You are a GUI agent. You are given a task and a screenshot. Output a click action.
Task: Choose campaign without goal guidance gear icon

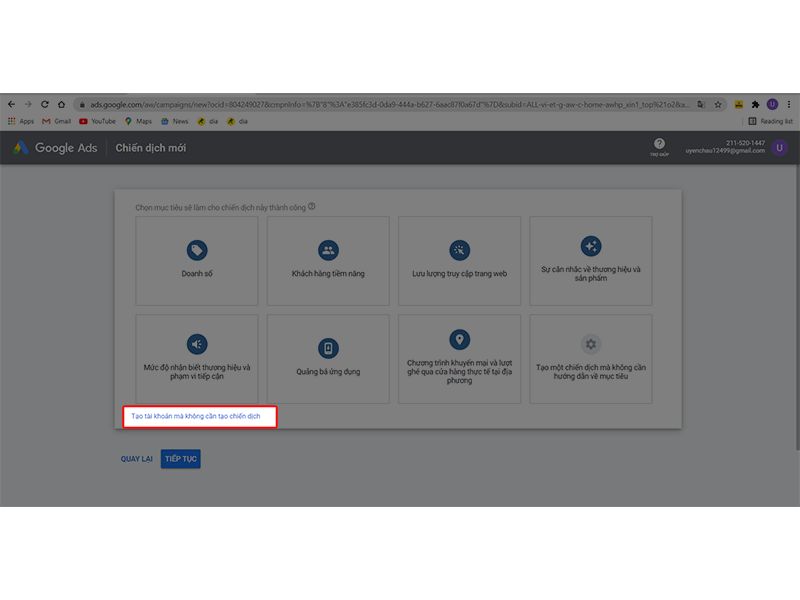coord(590,345)
